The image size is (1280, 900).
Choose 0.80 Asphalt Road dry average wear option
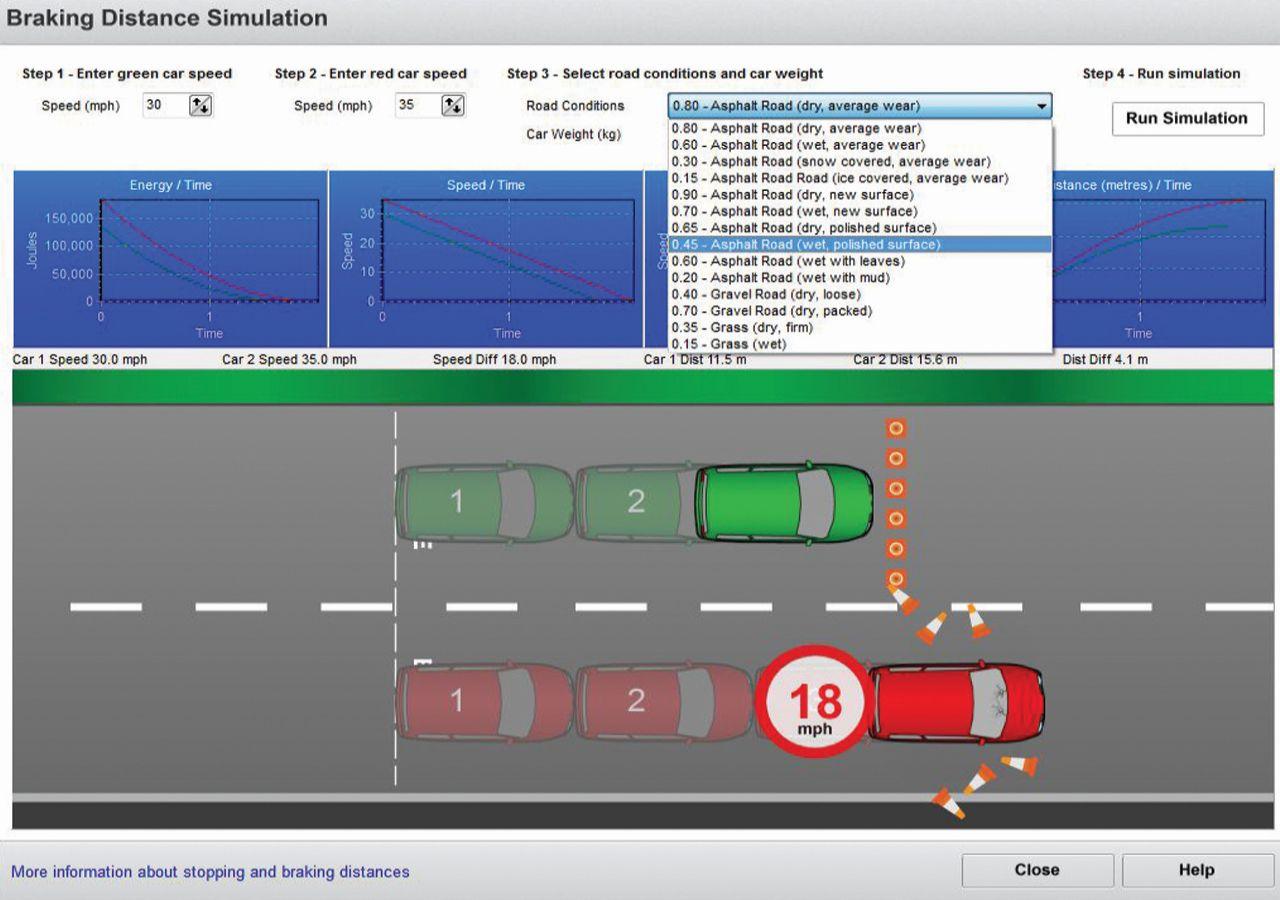(860, 128)
